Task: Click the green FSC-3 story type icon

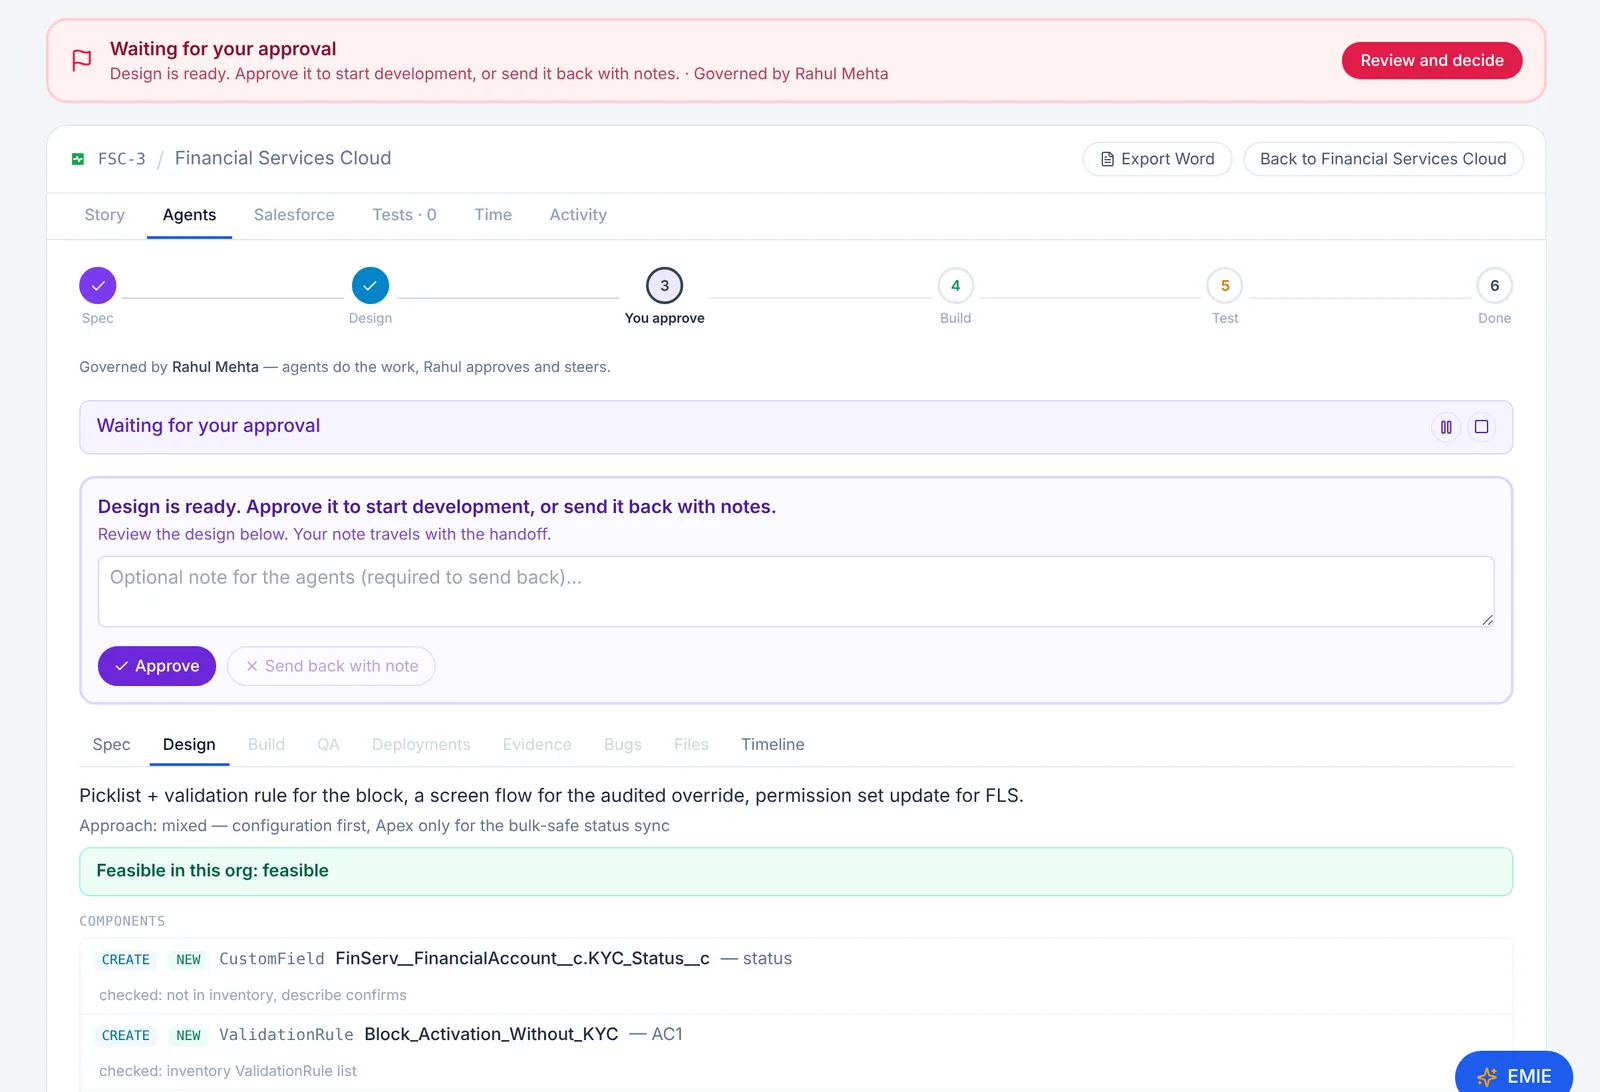Action: pos(78,159)
